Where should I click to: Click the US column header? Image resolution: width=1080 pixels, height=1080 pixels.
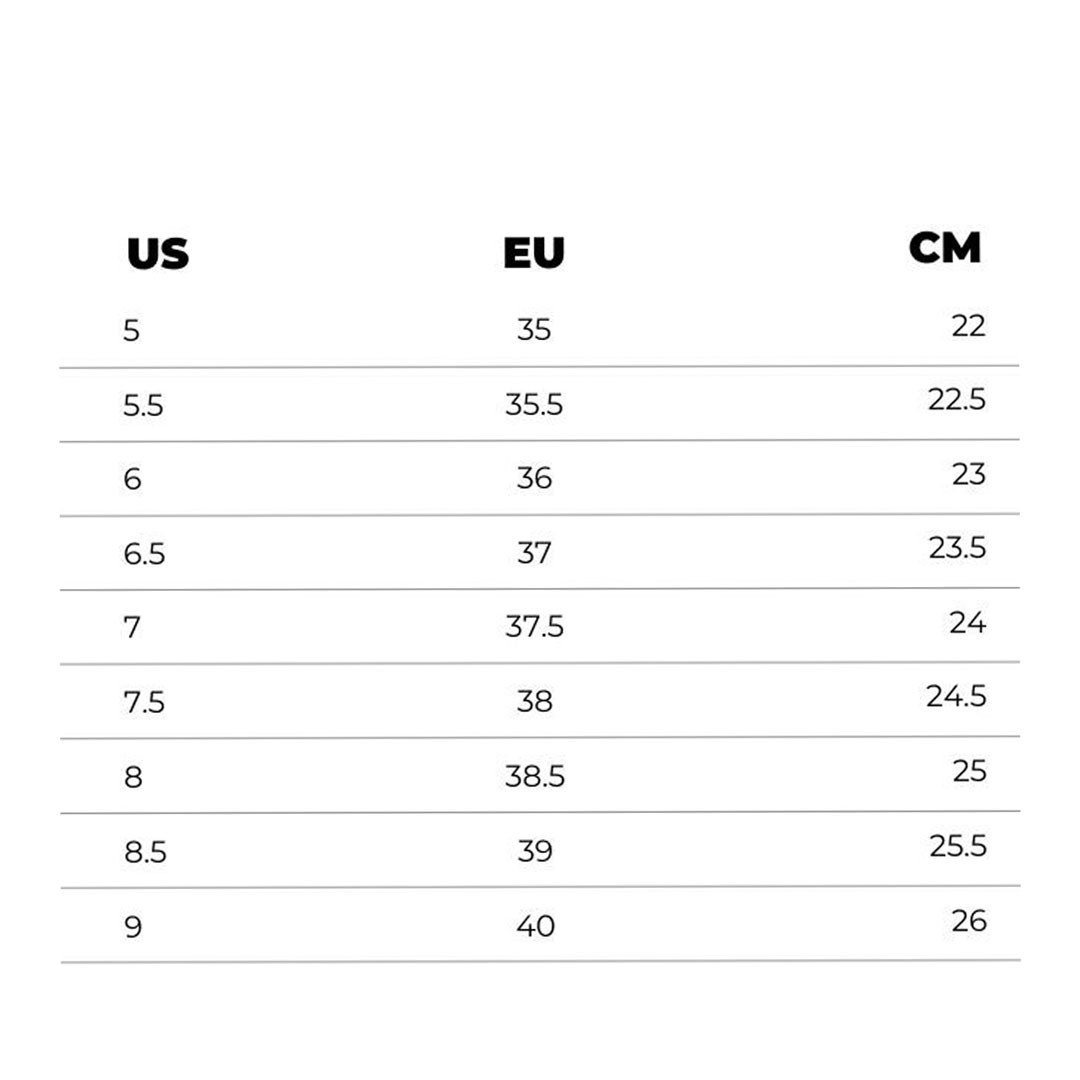coord(158,253)
